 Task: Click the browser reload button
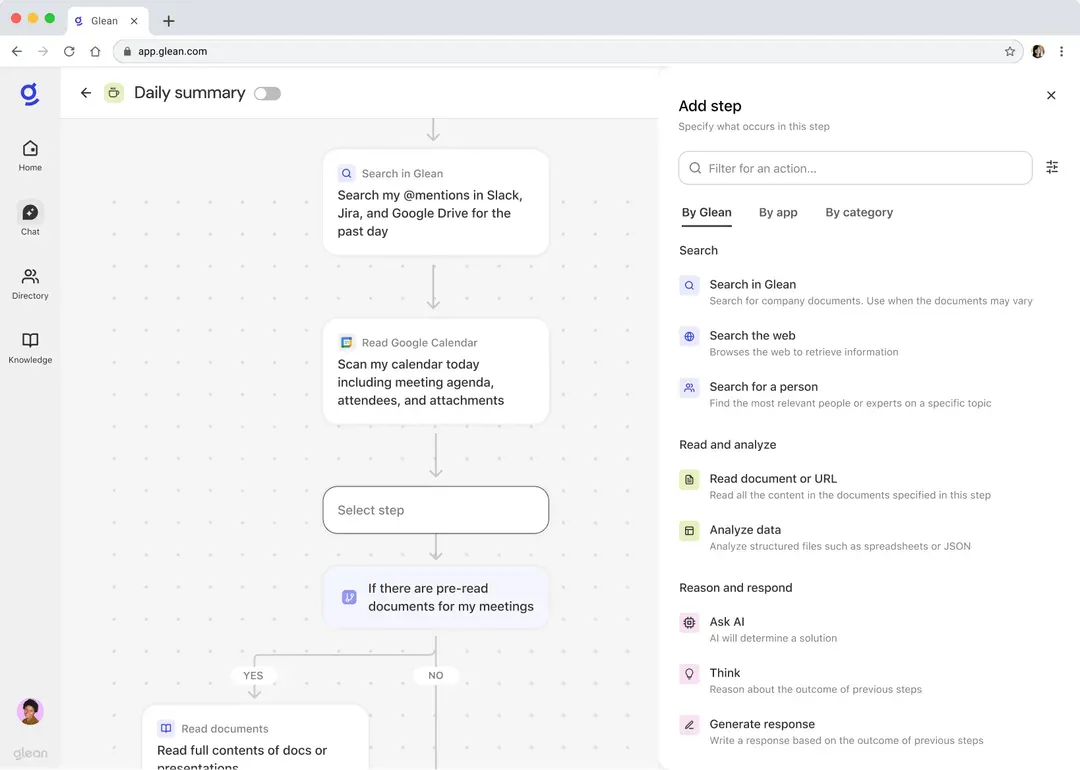pyautogui.click(x=69, y=51)
